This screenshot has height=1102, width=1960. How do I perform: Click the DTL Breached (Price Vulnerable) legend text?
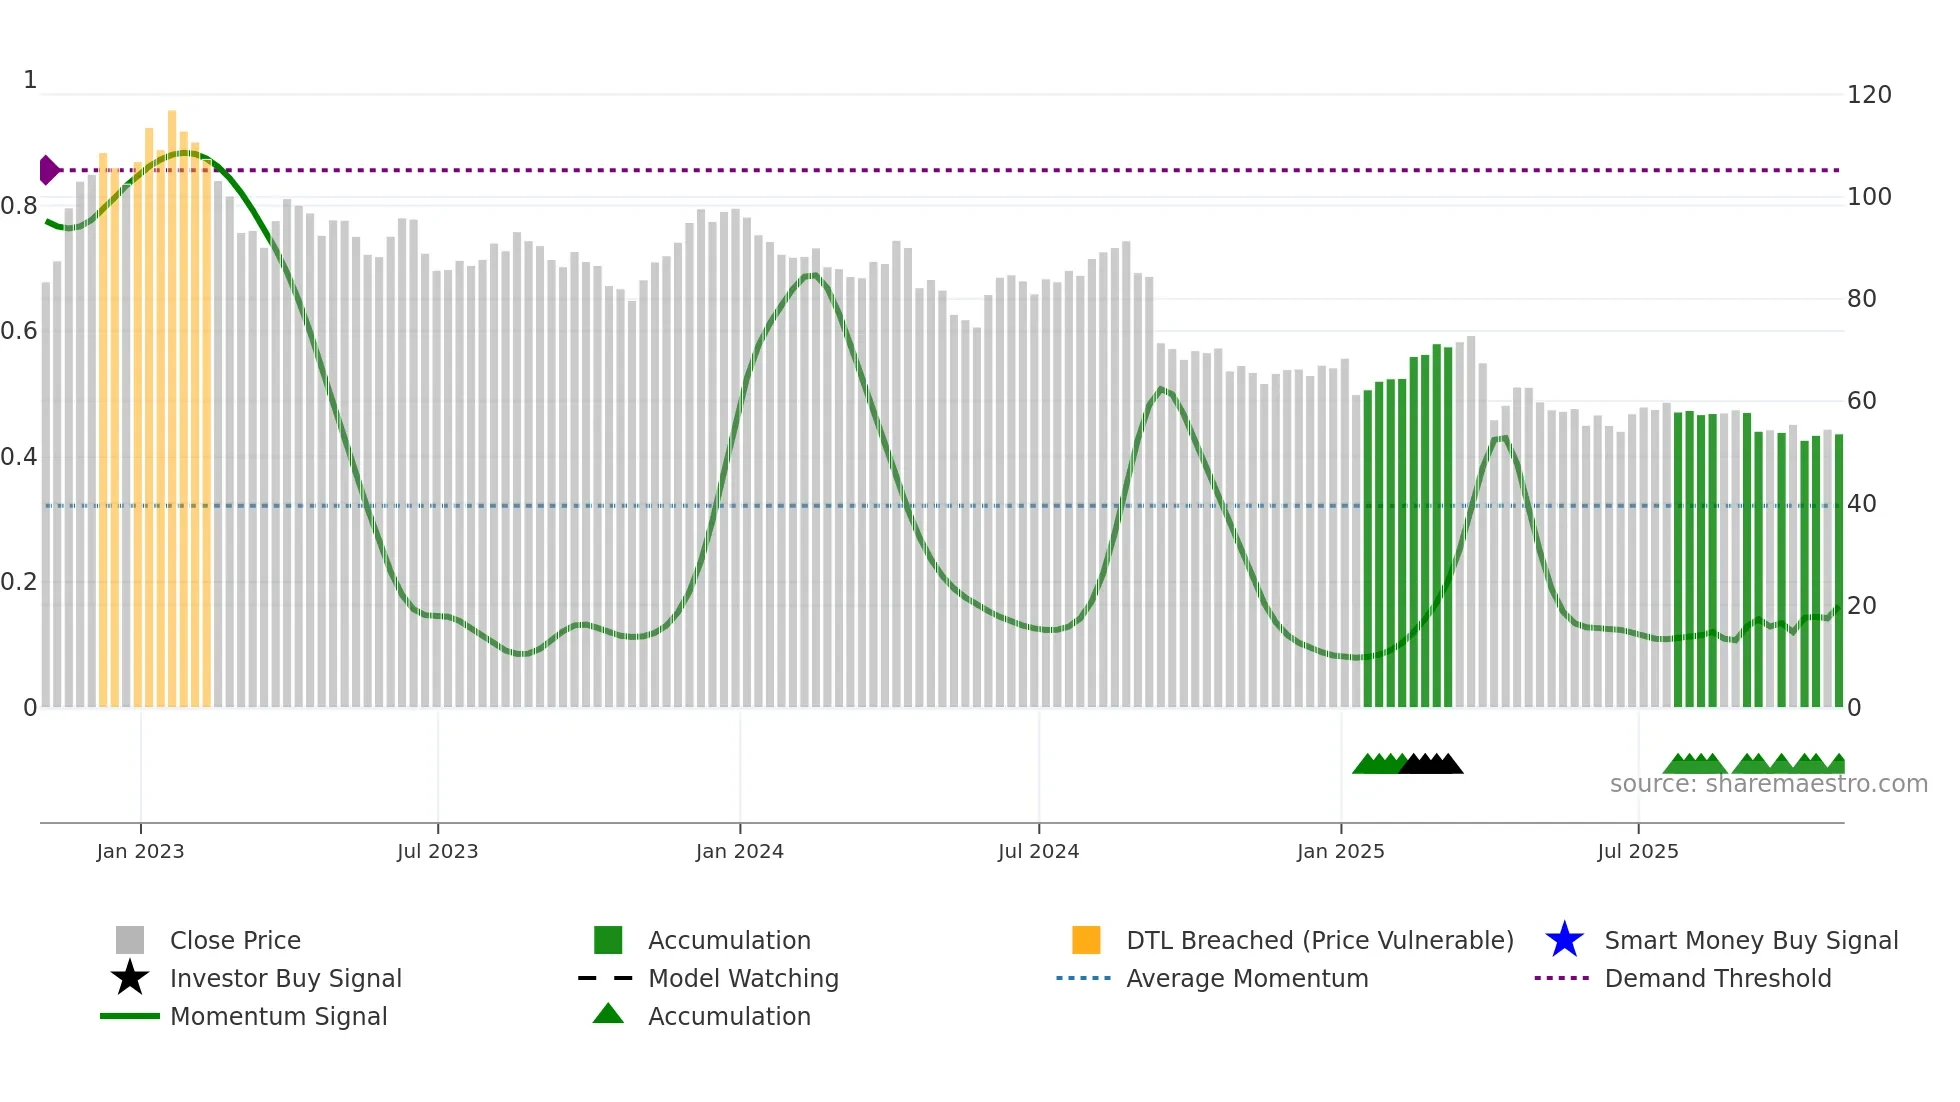(1319, 940)
